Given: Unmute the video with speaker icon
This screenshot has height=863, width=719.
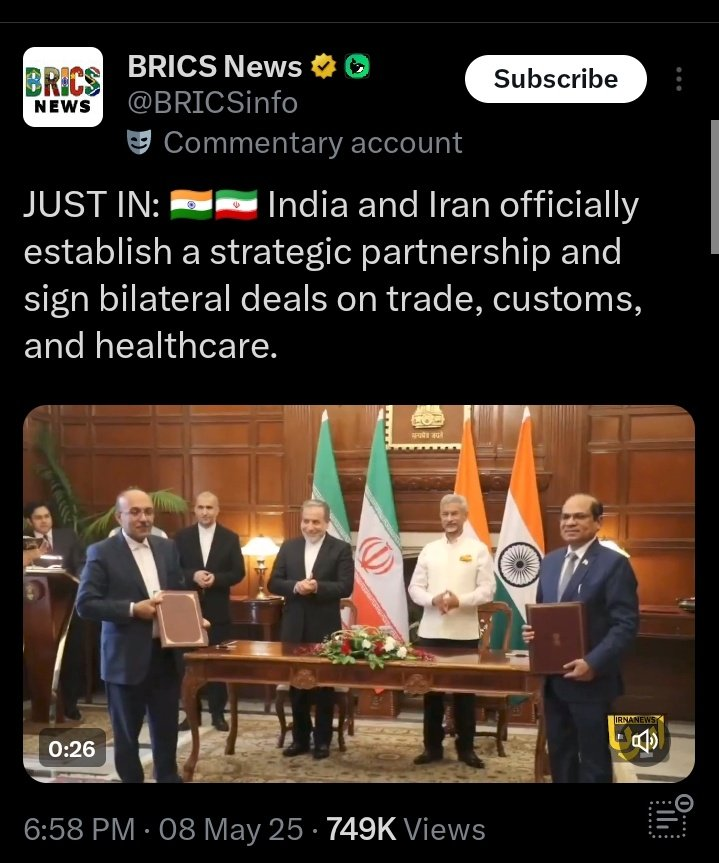Looking at the screenshot, I should pyautogui.click(x=644, y=741).
